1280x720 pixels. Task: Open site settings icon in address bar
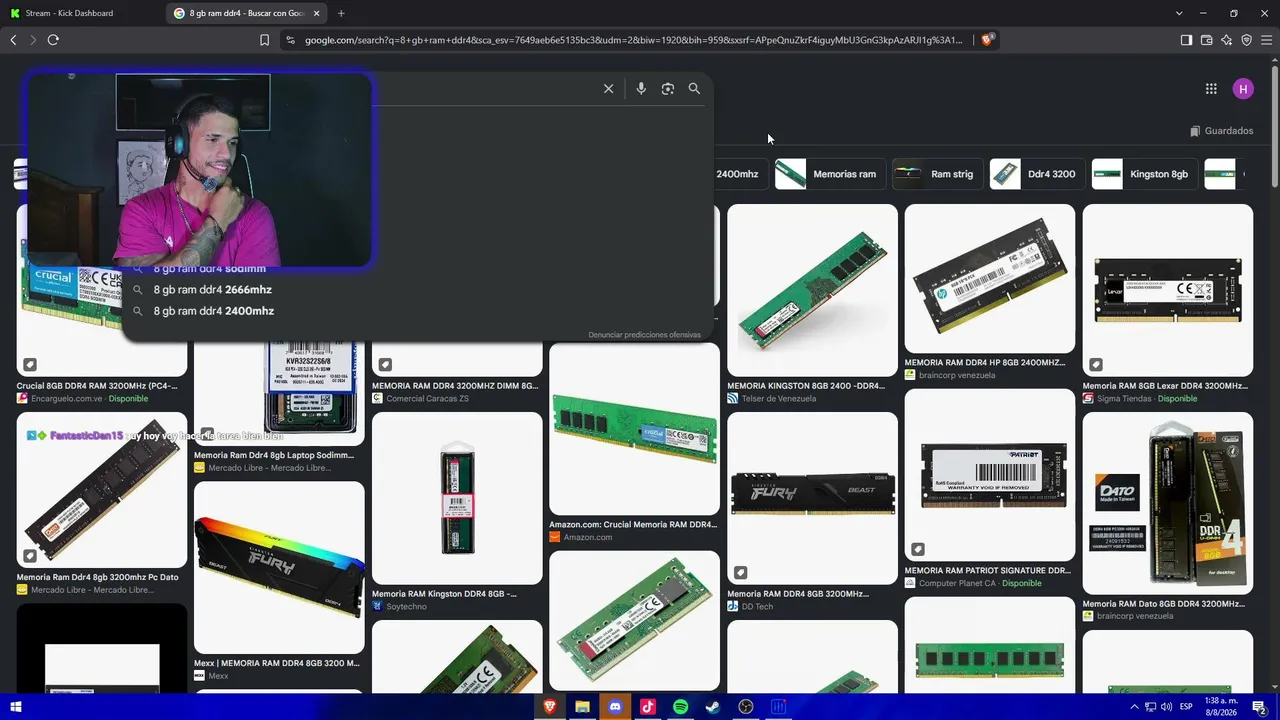point(290,40)
